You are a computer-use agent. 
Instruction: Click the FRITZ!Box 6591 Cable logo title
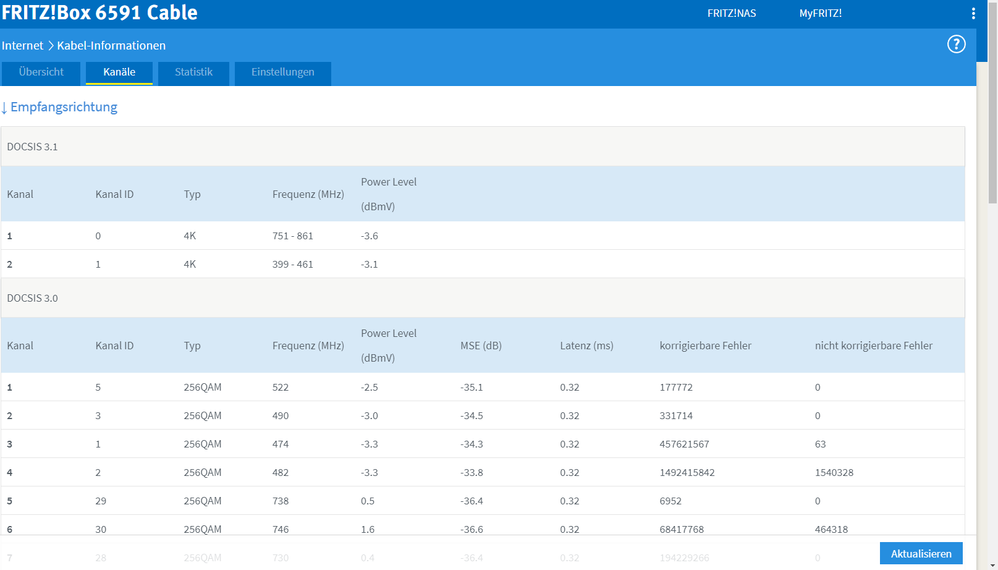point(100,14)
